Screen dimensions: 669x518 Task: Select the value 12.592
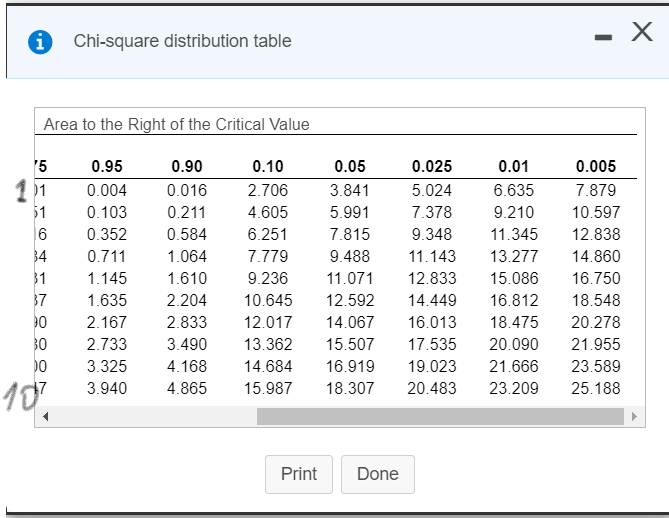click(x=350, y=300)
